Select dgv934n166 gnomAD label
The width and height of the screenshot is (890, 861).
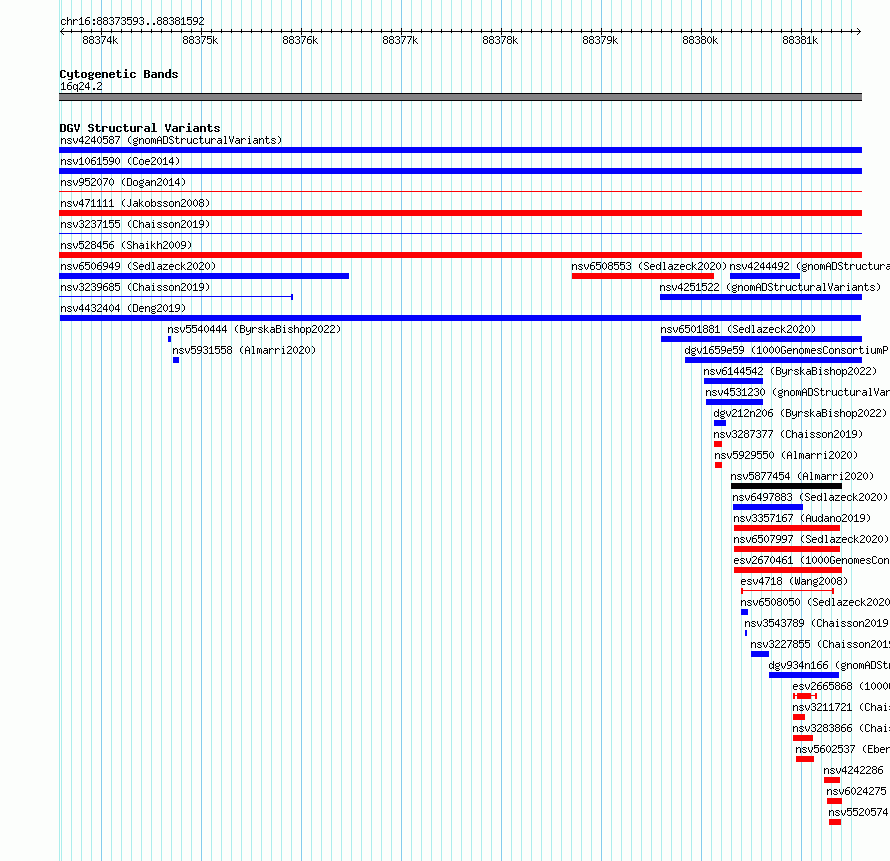[x=829, y=665]
